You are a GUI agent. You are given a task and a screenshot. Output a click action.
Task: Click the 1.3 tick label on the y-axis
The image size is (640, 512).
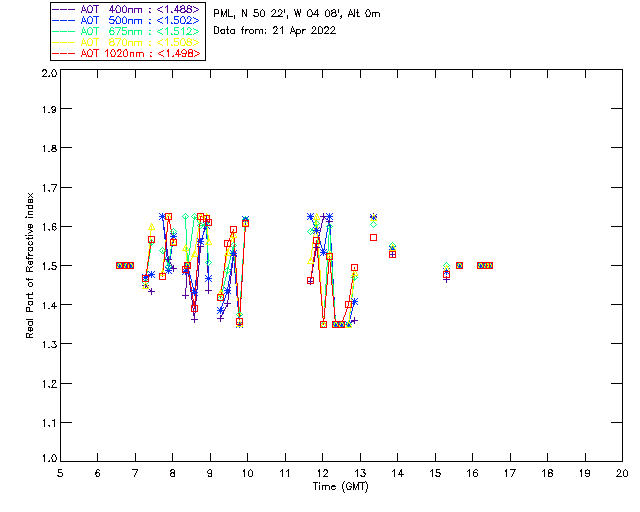pyautogui.click(x=48, y=344)
